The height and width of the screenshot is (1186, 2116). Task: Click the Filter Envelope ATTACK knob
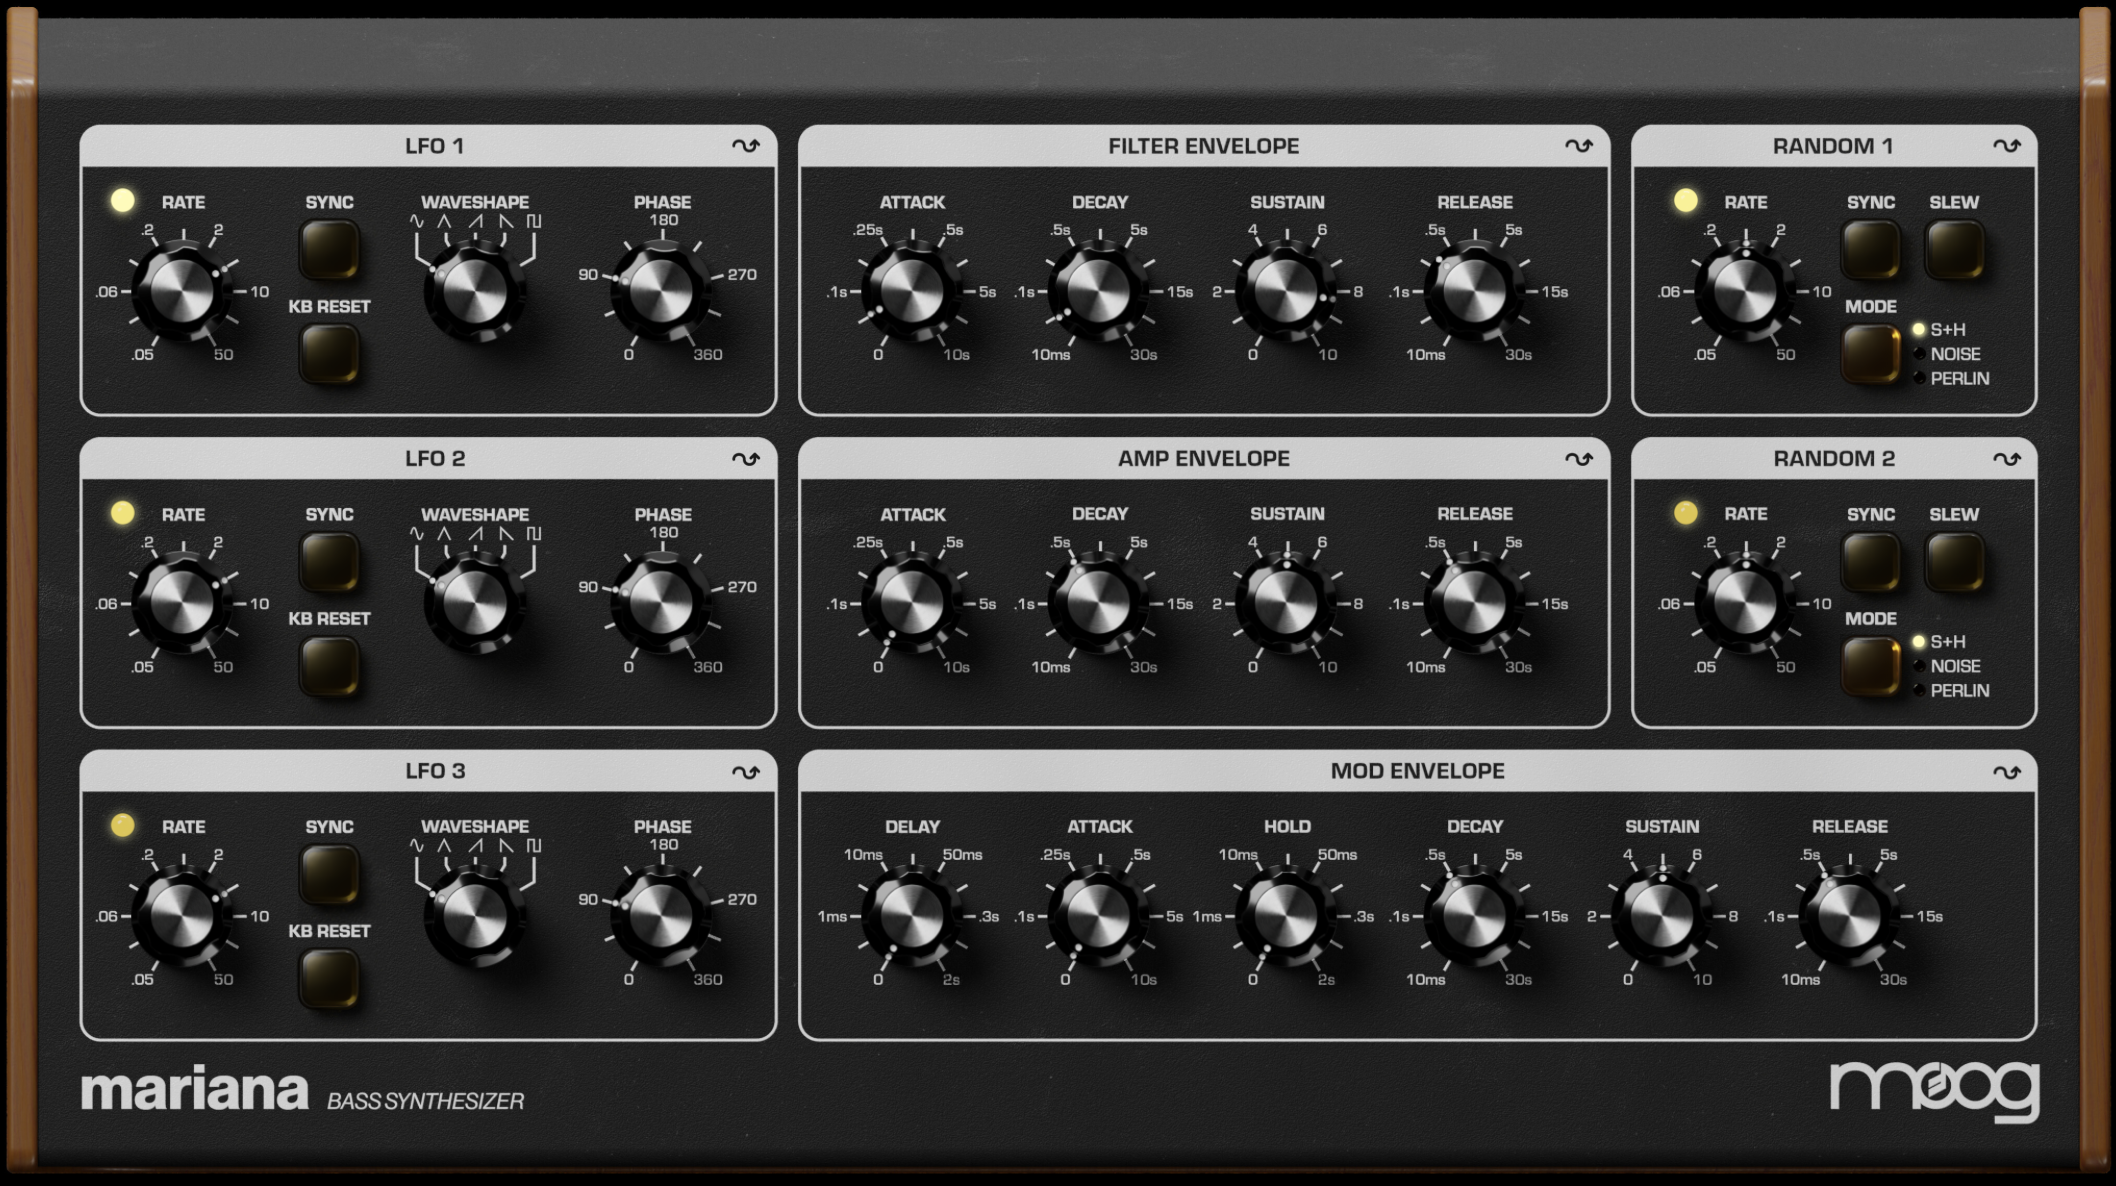coord(911,292)
